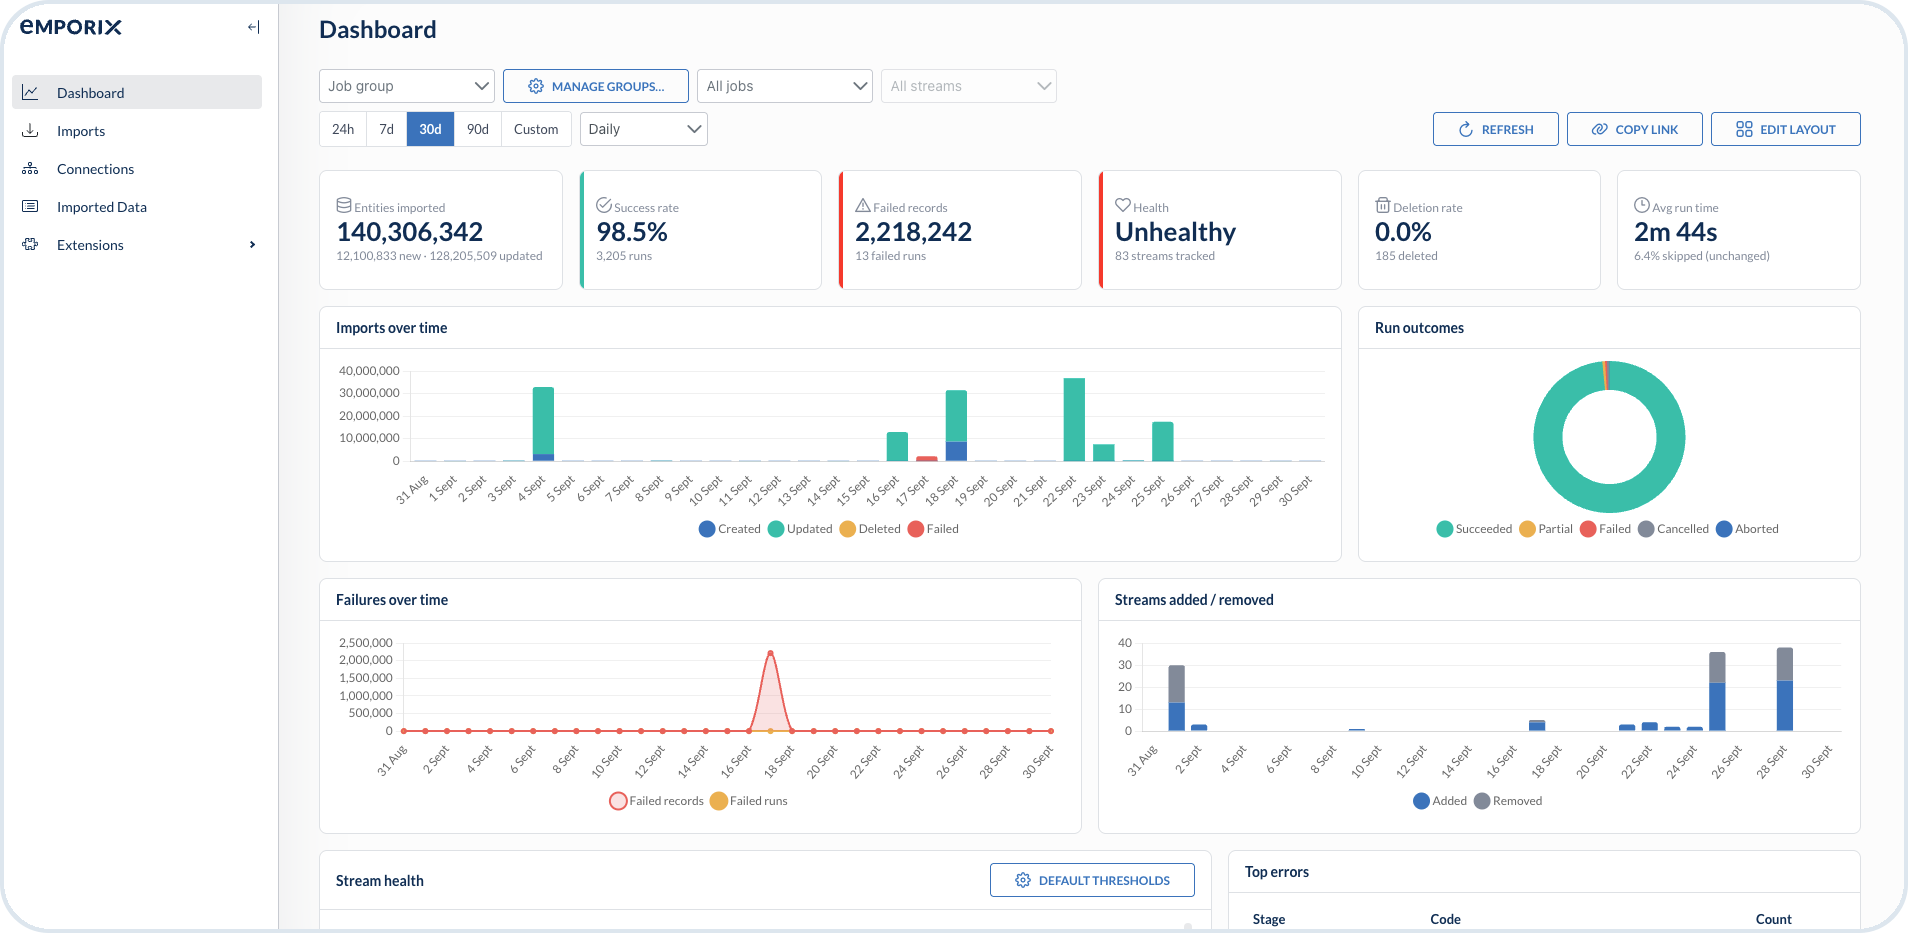Open the Job group dropdown

(407, 86)
